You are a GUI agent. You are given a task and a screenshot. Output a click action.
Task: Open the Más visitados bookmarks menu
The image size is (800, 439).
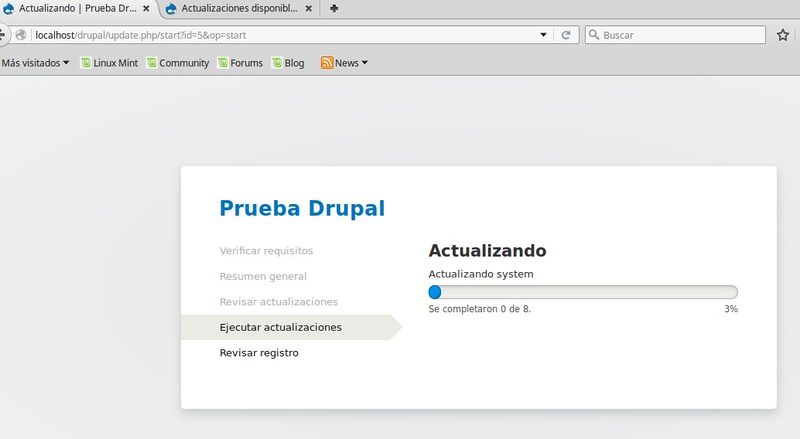point(35,63)
